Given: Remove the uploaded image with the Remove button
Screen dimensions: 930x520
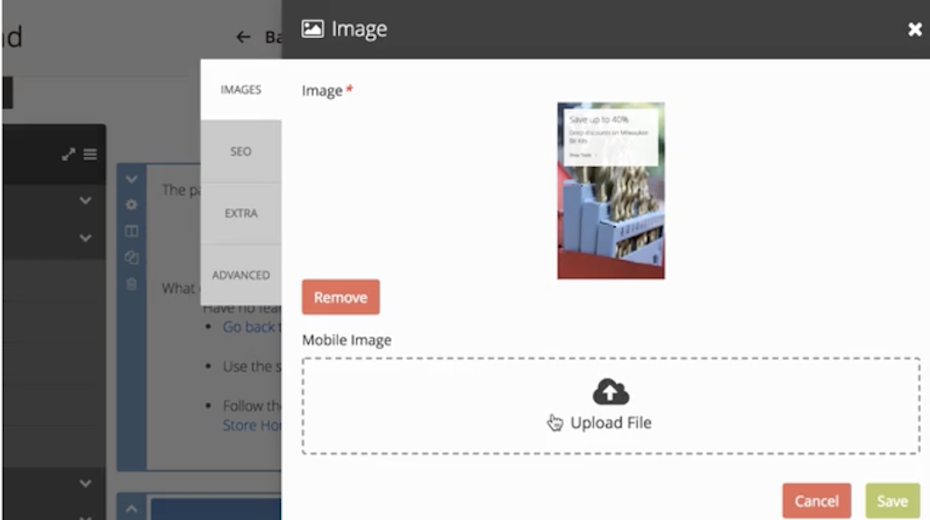Looking at the screenshot, I should tap(340, 297).
